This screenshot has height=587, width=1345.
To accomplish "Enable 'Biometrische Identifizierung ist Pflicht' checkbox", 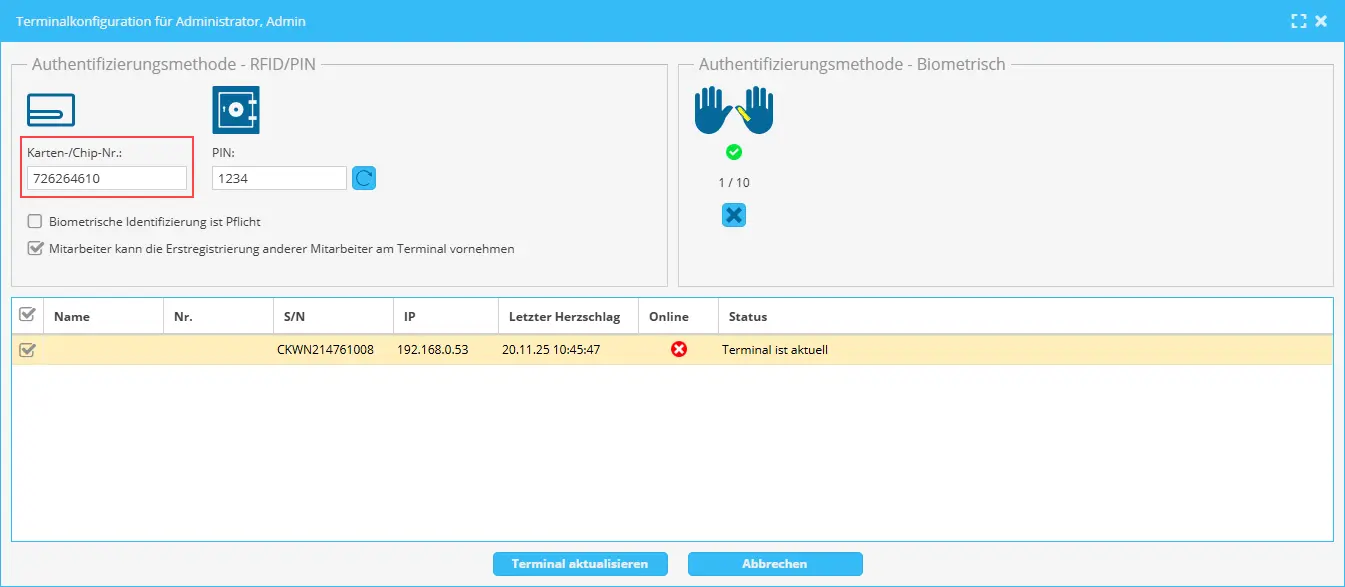I will point(35,222).
